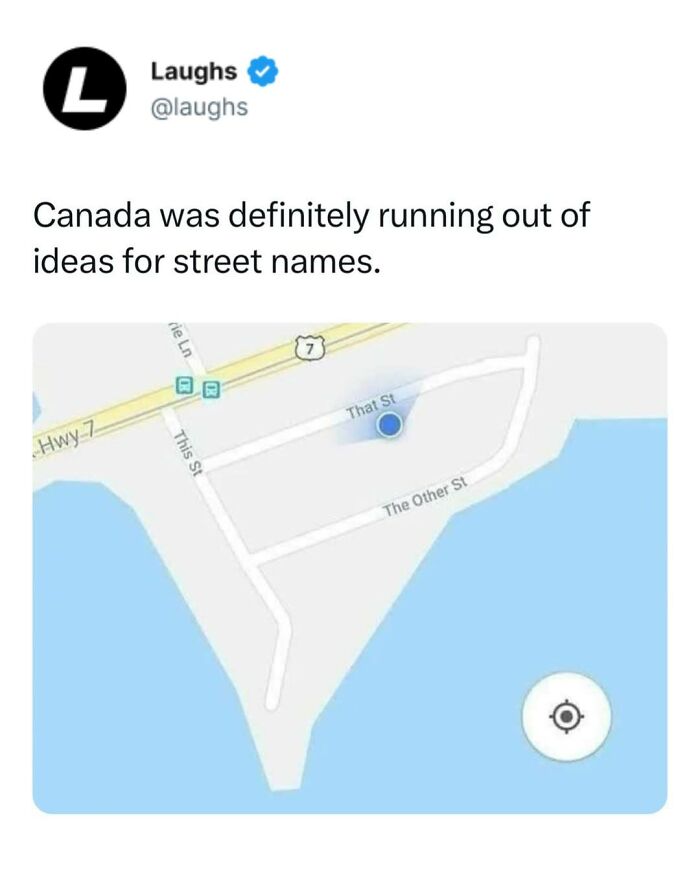
Task: Click the white recenter control circle
Action: click(x=567, y=717)
